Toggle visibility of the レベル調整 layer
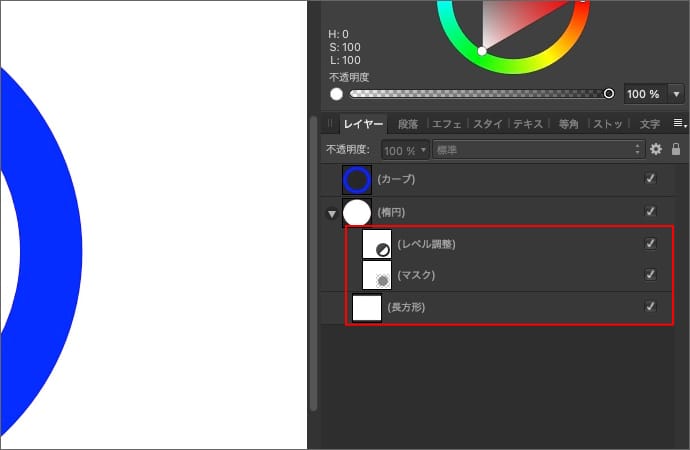 [x=651, y=243]
